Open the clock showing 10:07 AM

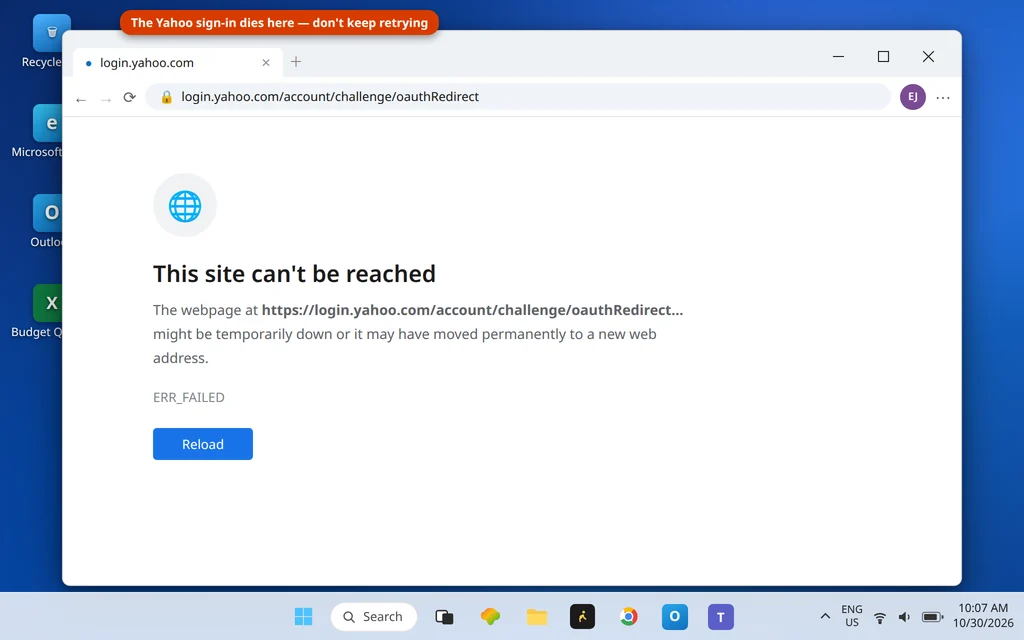[983, 616]
